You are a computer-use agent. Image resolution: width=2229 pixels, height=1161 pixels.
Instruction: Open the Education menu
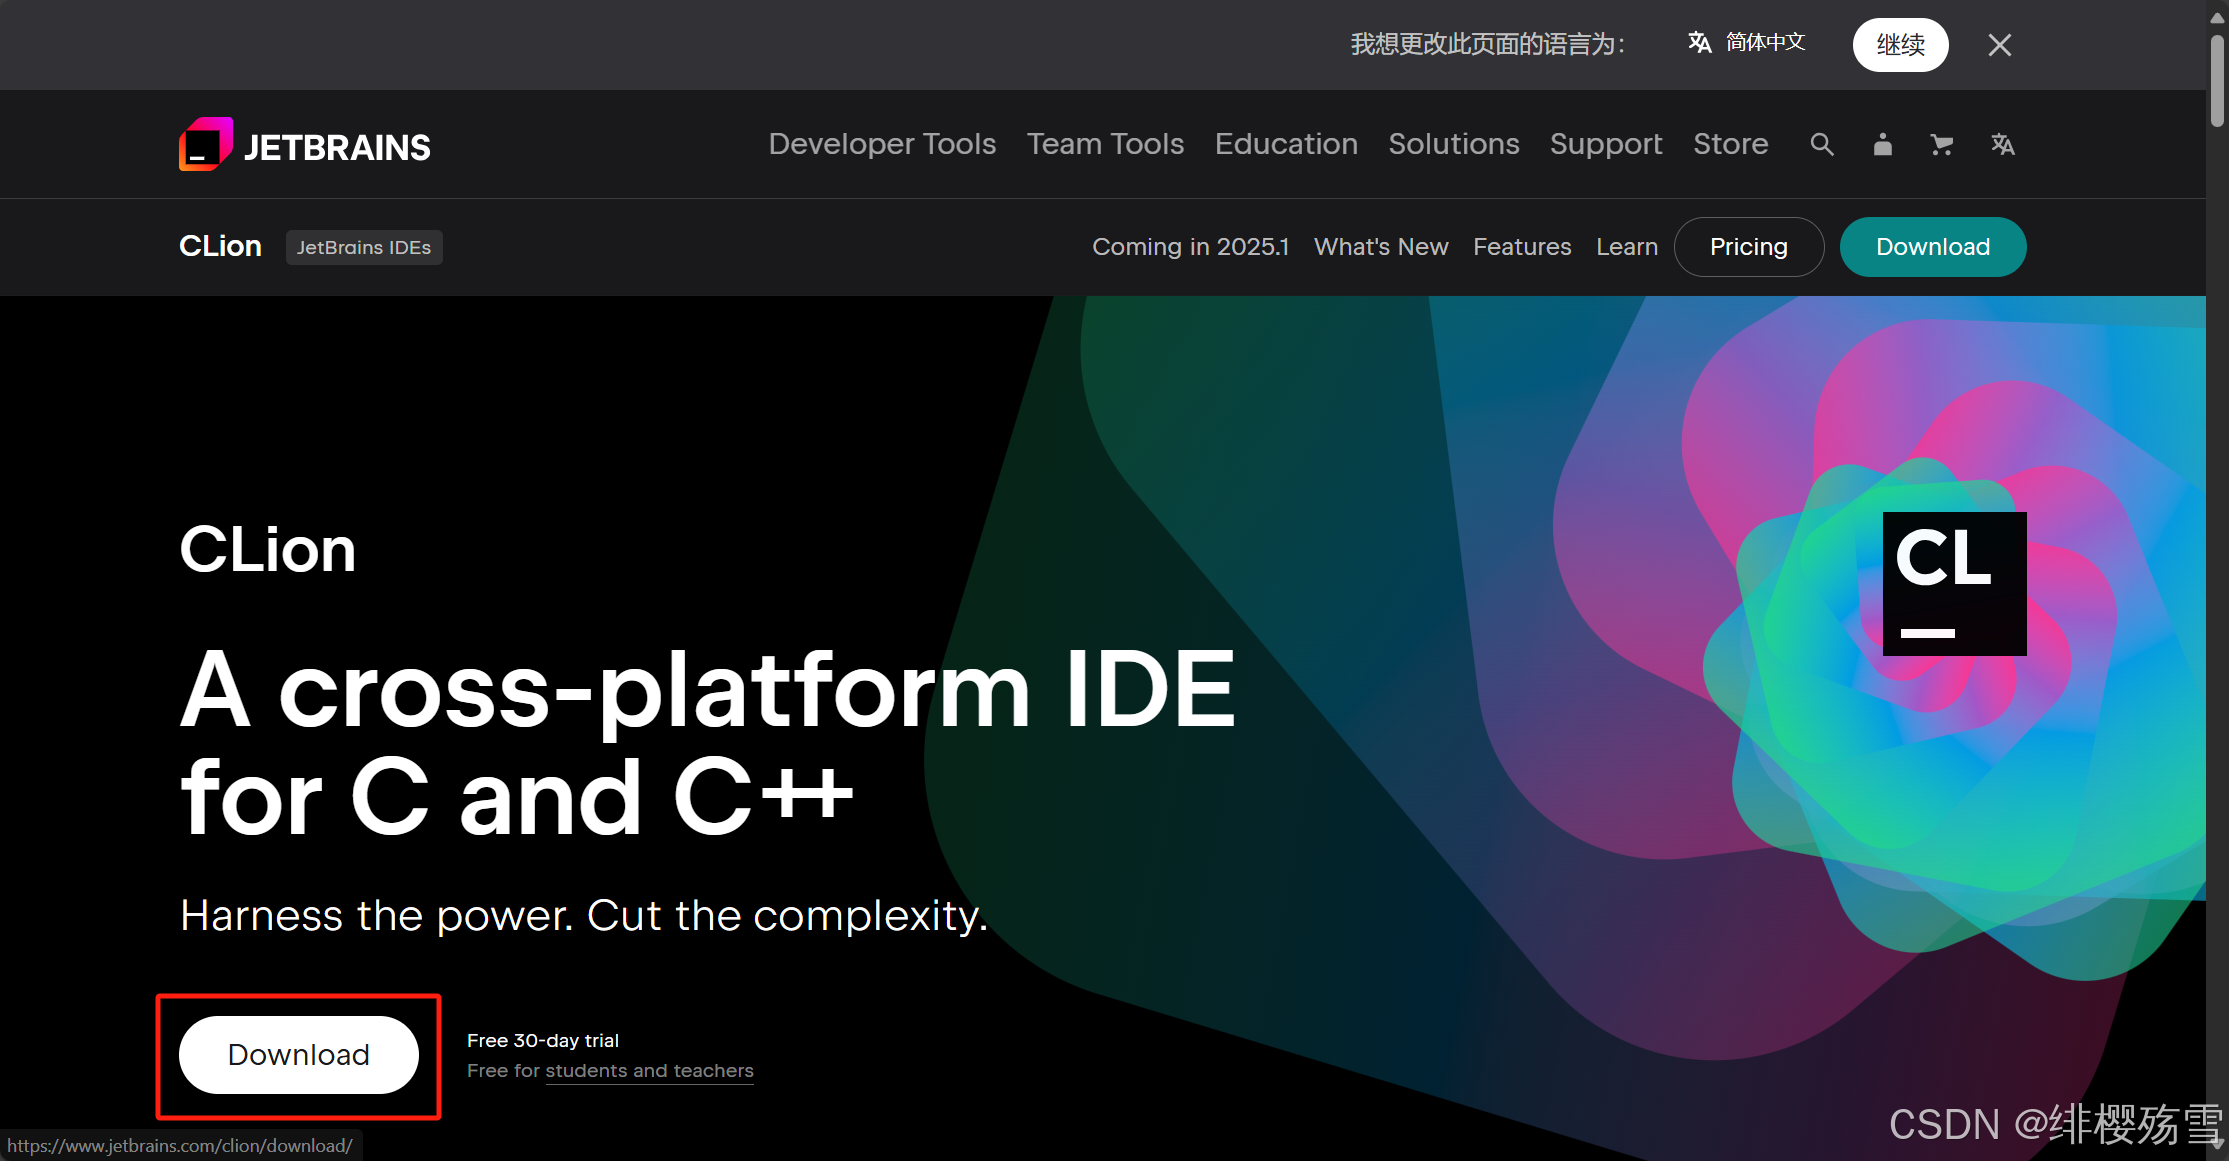point(1286,144)
